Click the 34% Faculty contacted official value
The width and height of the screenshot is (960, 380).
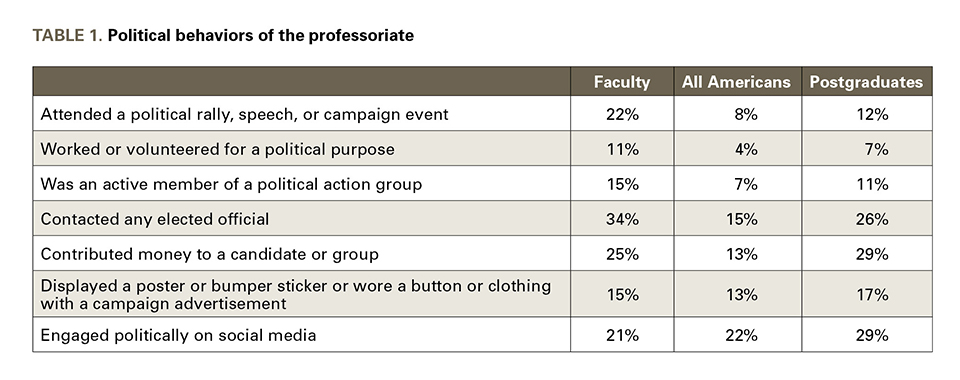[622, 219]
